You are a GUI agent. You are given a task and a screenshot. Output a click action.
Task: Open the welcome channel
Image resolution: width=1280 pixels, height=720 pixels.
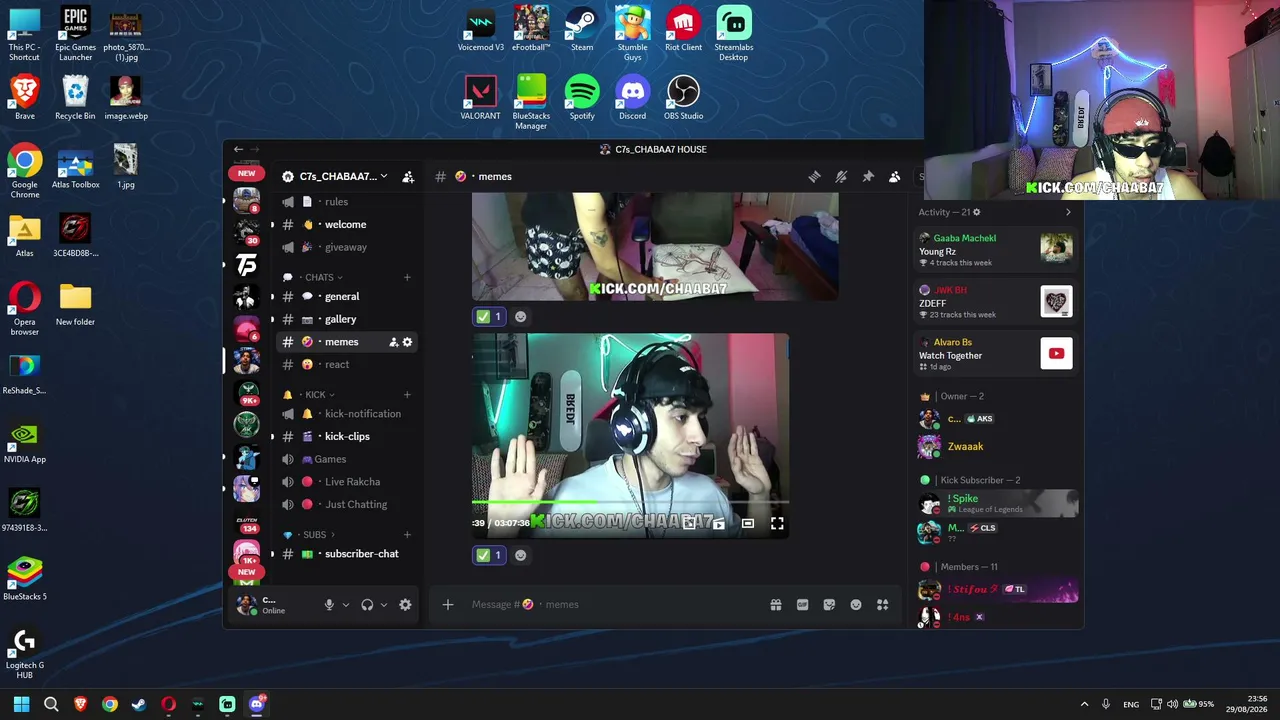[x=346, y=225]
